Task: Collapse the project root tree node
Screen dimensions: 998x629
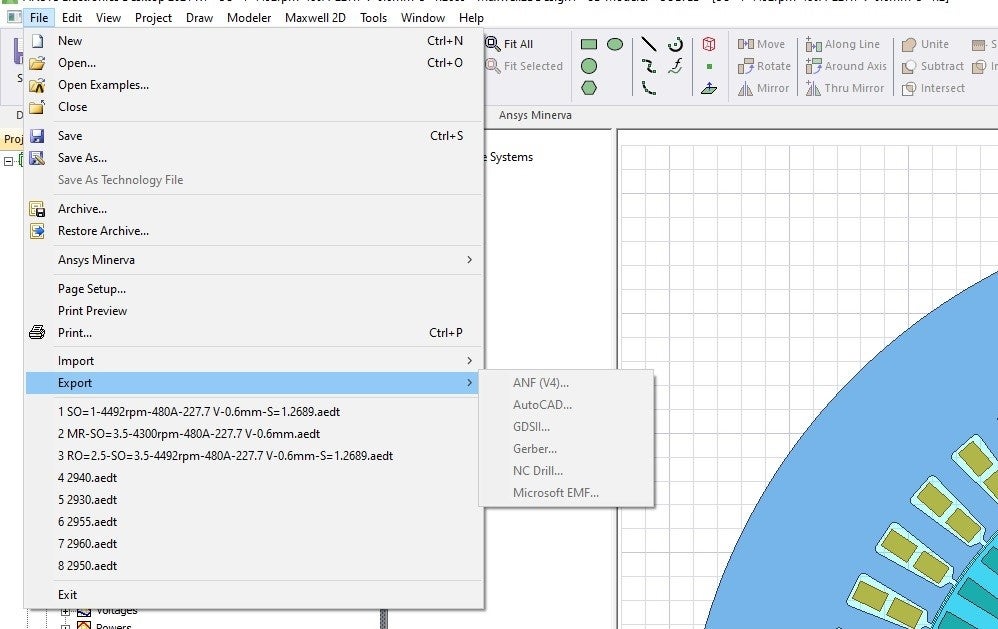Action: 8,161
